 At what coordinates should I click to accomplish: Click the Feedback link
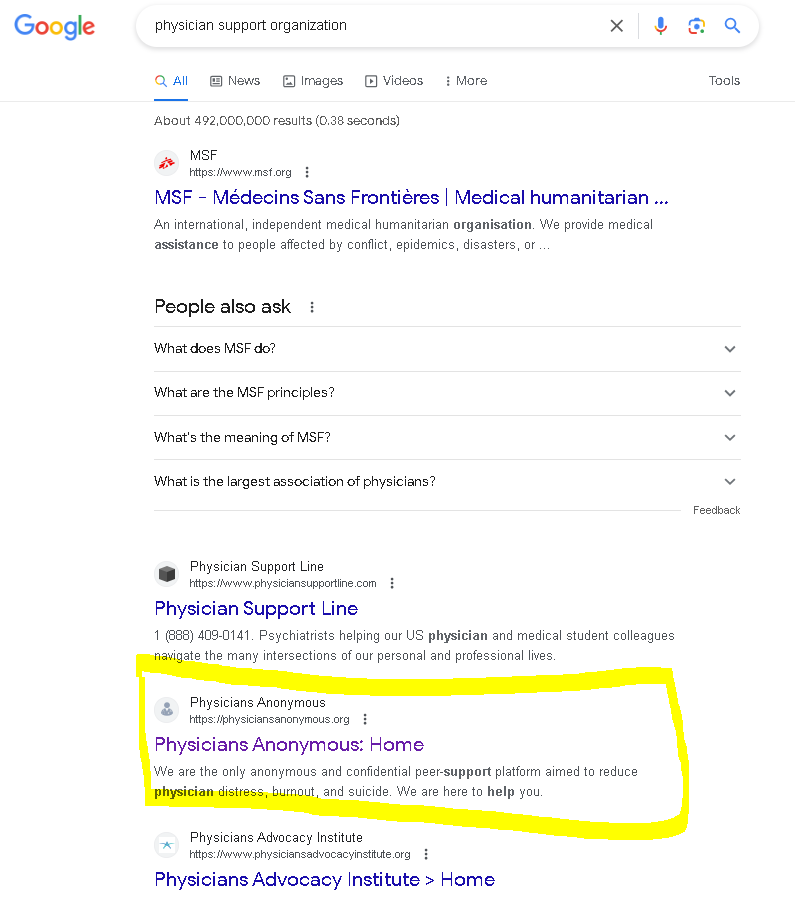[x=717, y=510]
